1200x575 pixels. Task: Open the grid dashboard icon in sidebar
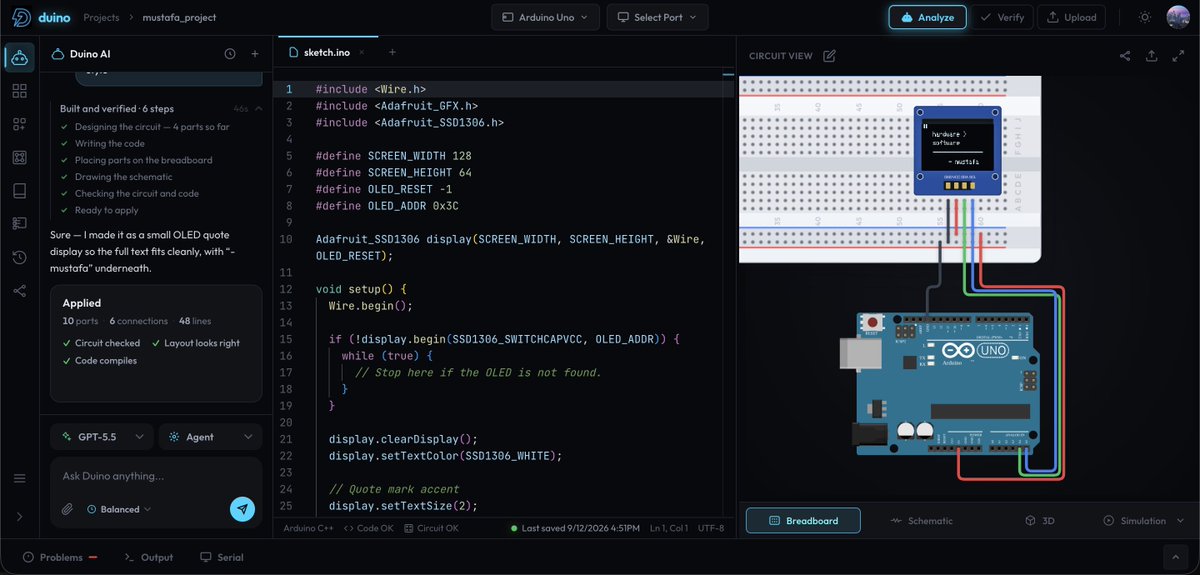(19, 91)
